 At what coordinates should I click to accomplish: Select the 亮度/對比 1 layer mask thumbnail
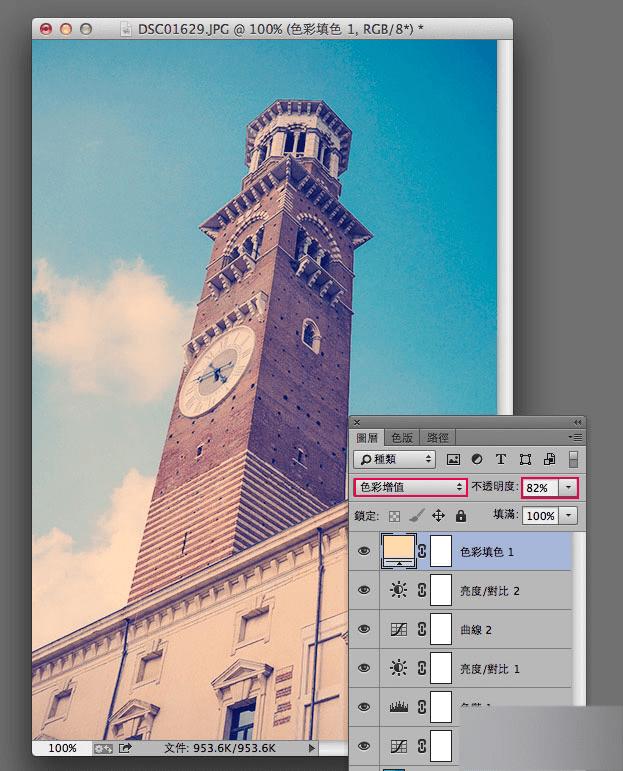[x=441, y=668]
